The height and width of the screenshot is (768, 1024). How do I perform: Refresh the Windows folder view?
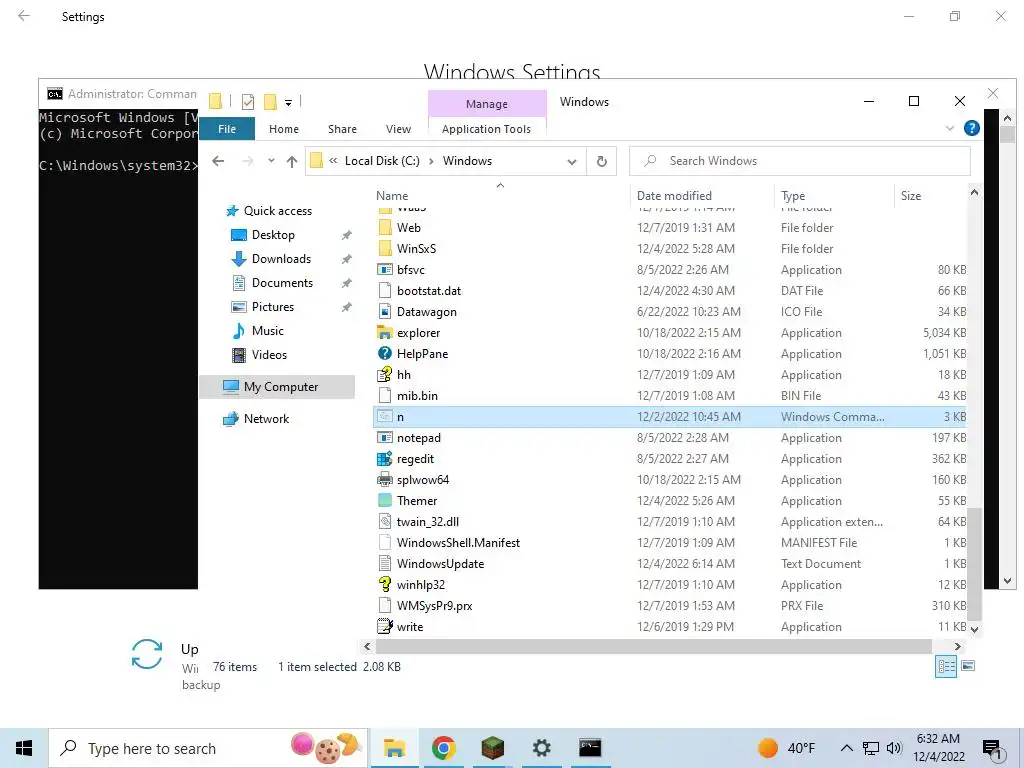[x=601, y=161]
